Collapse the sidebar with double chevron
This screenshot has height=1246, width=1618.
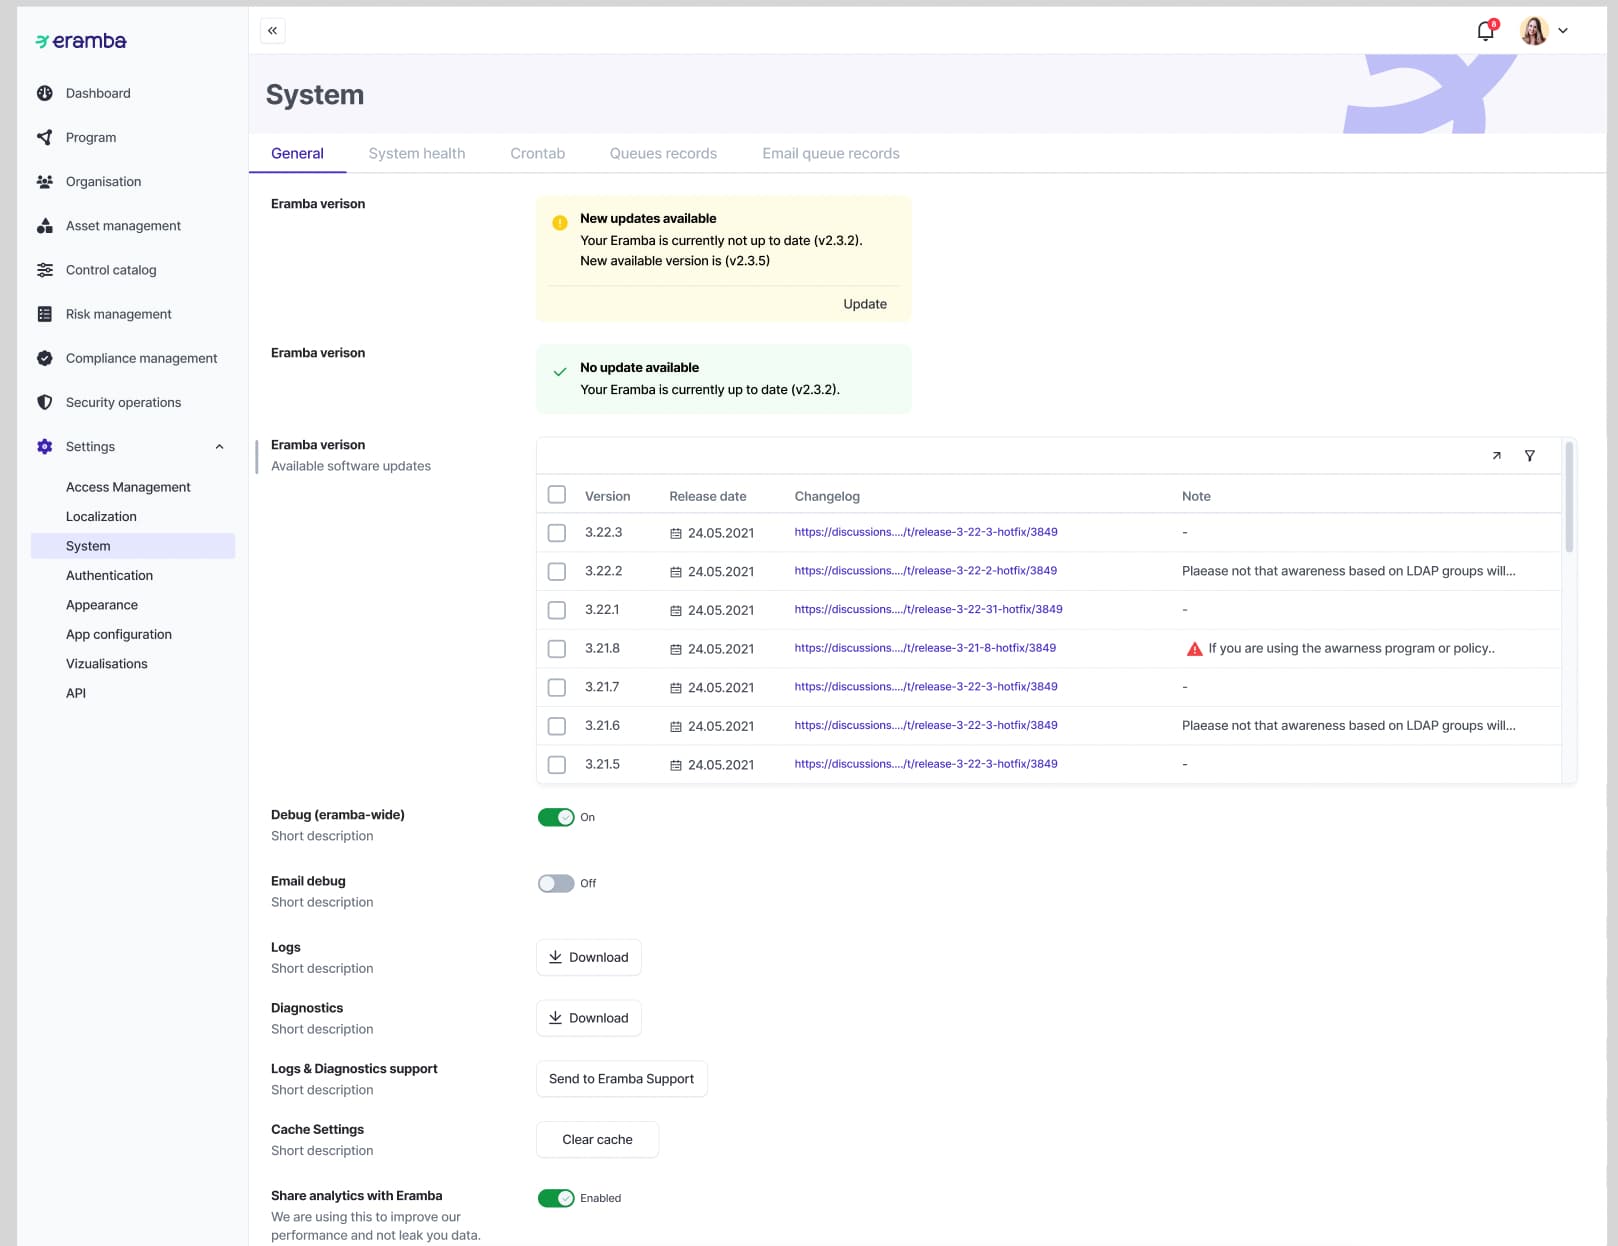[272, 31]
